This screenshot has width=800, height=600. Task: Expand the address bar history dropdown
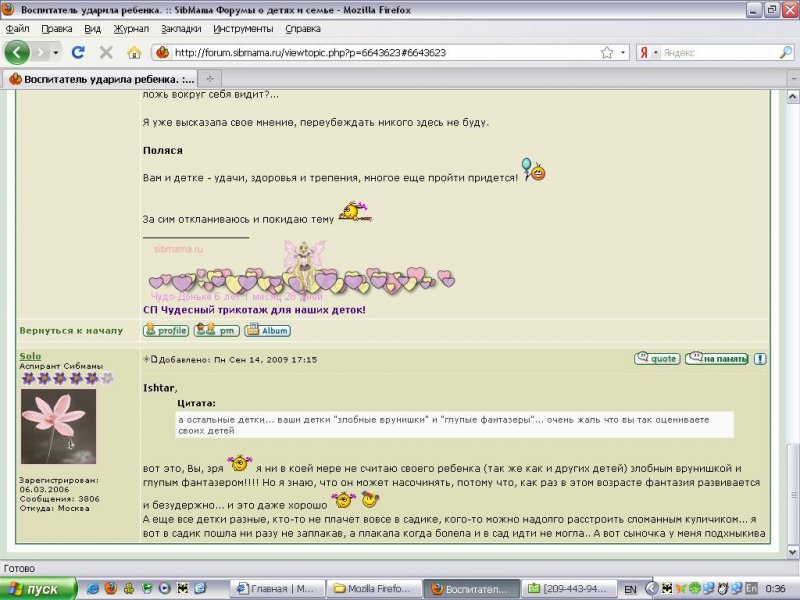[624, 52]
